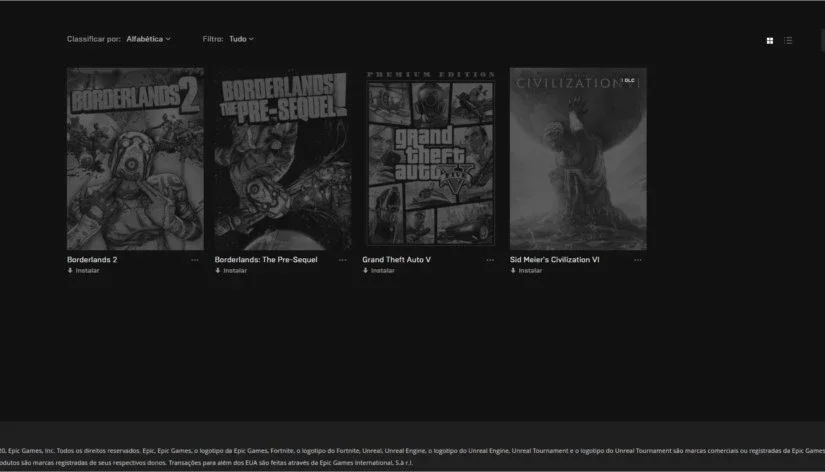Click the Sid Meier's Civilization VI title text
This screenshot has height=472, width=825.
coord(555,259)
